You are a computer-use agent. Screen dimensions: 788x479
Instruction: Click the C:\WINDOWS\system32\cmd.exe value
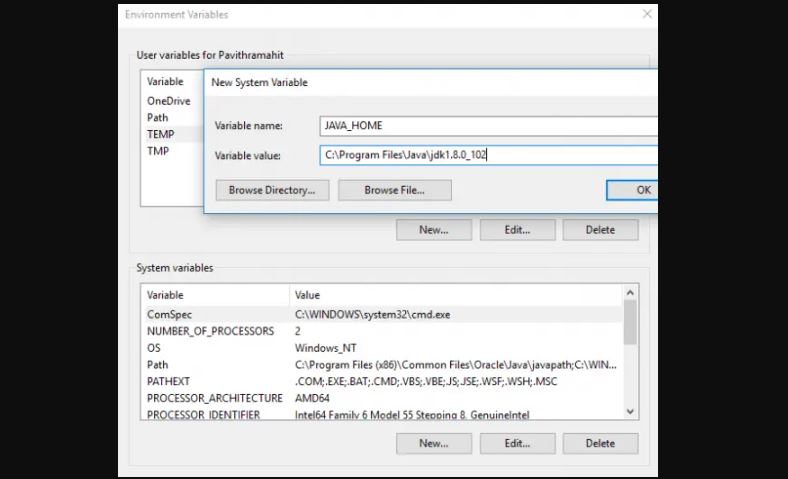click(x=372, y=315)
